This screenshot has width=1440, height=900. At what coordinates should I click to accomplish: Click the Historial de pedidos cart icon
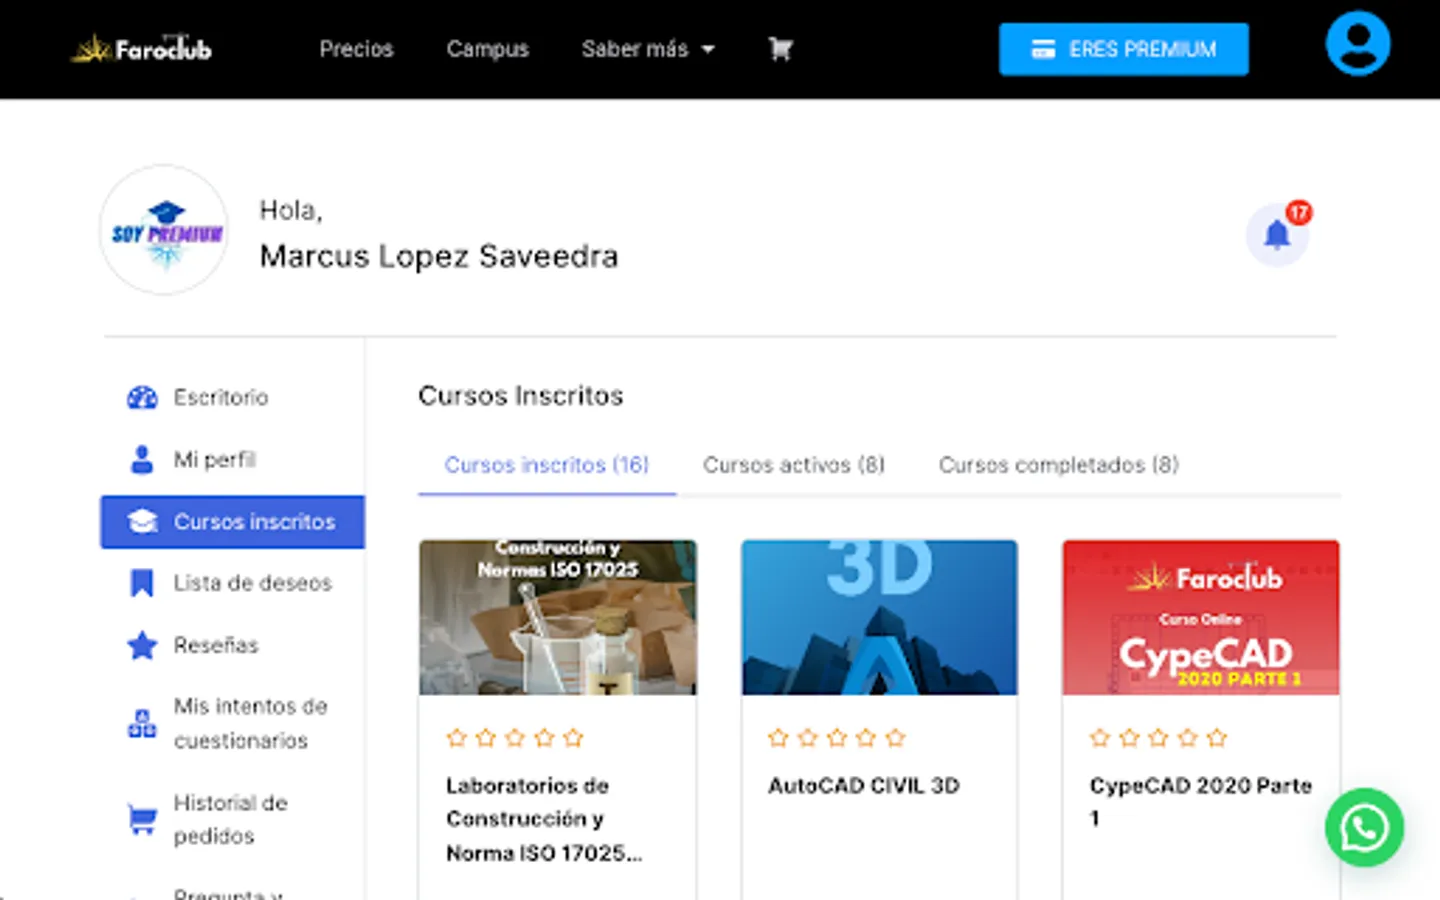(142, 819)
